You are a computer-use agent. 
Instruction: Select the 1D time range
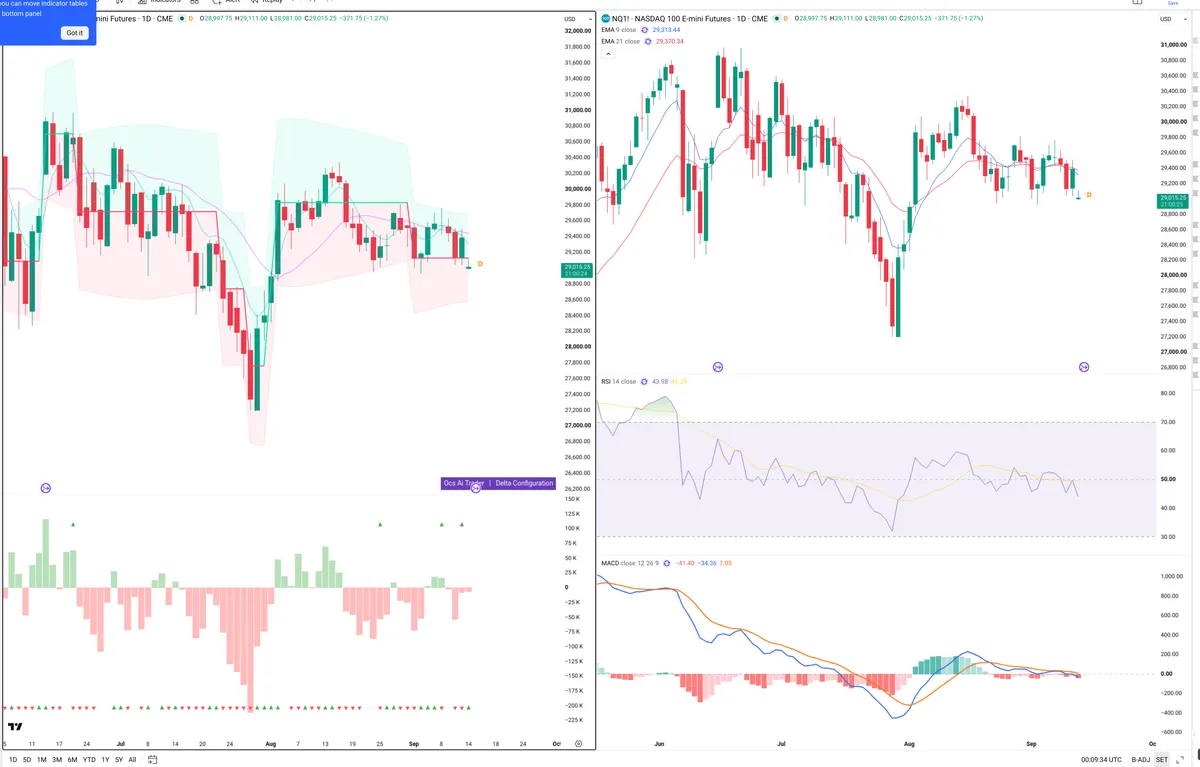click(x=13, y=759)
